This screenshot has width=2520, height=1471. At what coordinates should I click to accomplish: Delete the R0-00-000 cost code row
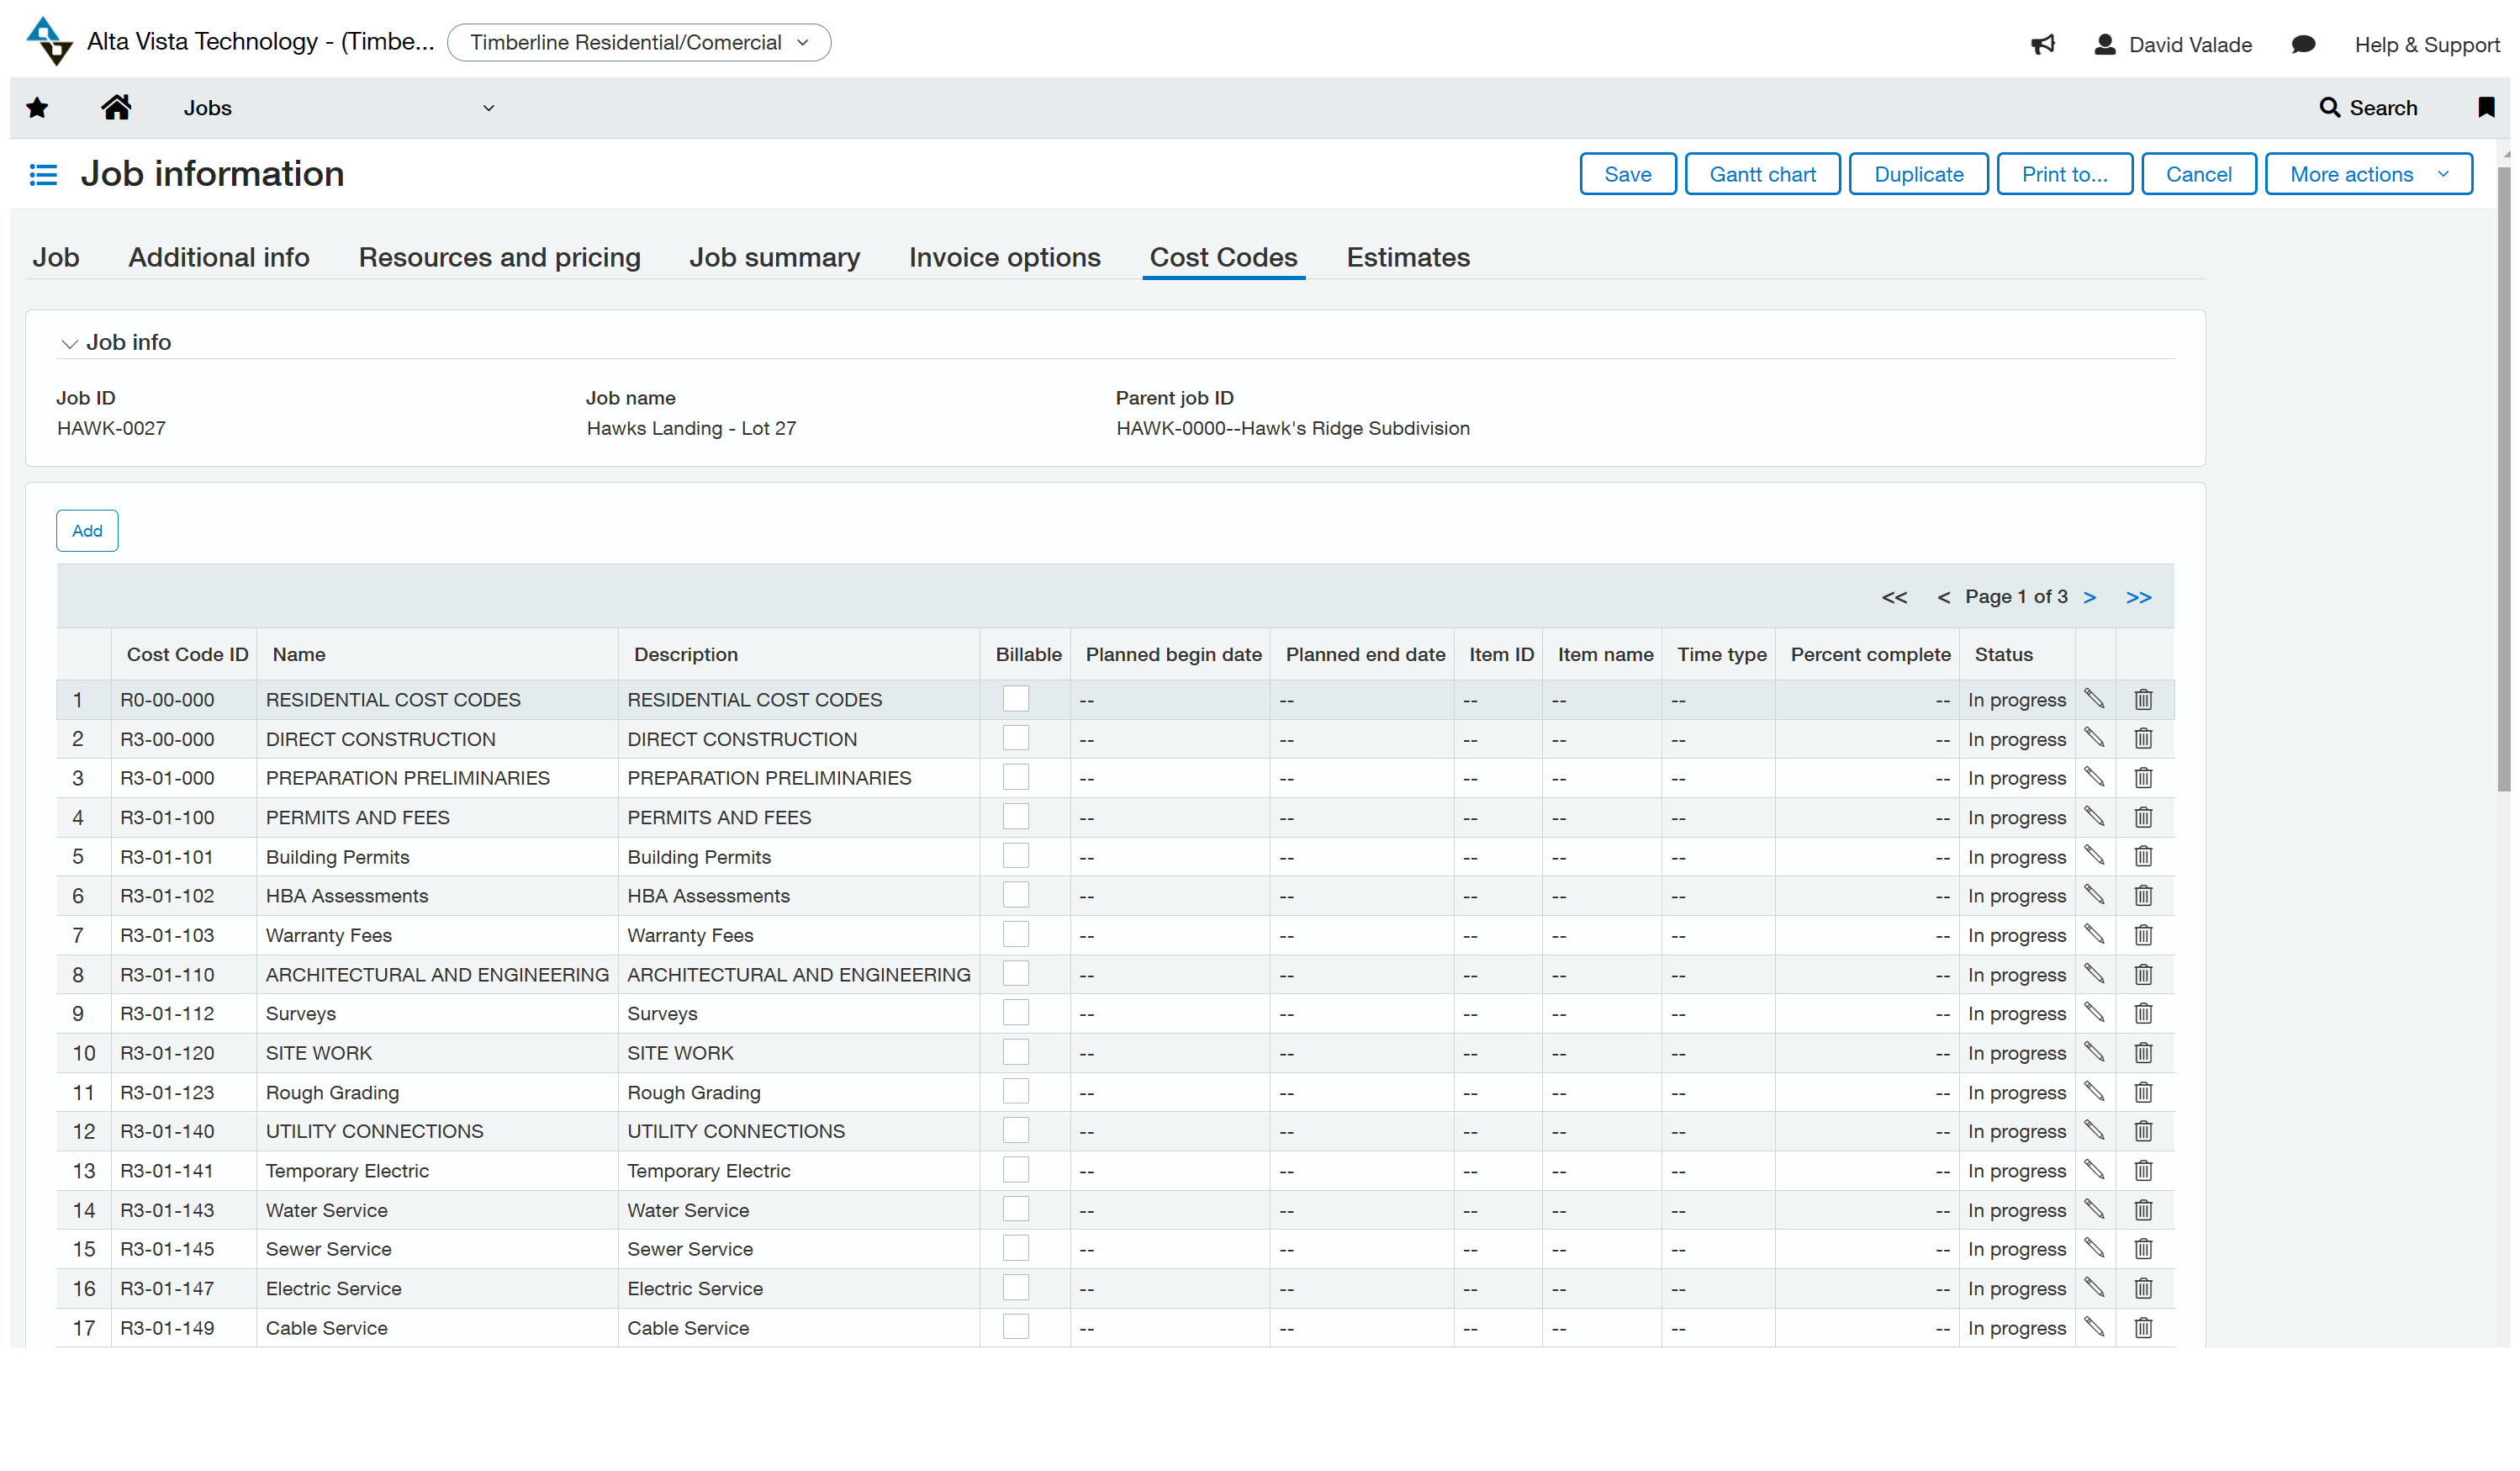coord(2143,699)
